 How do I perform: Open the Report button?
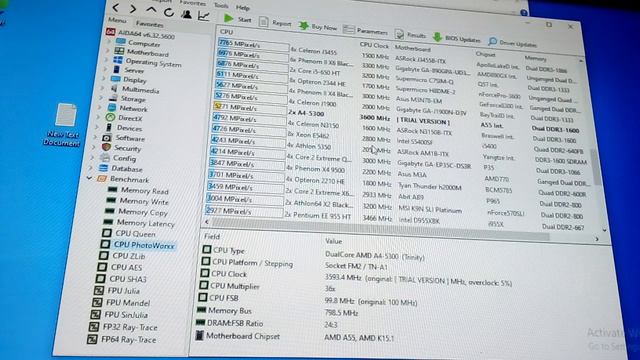pyautogui.click(x=275, y=22)
